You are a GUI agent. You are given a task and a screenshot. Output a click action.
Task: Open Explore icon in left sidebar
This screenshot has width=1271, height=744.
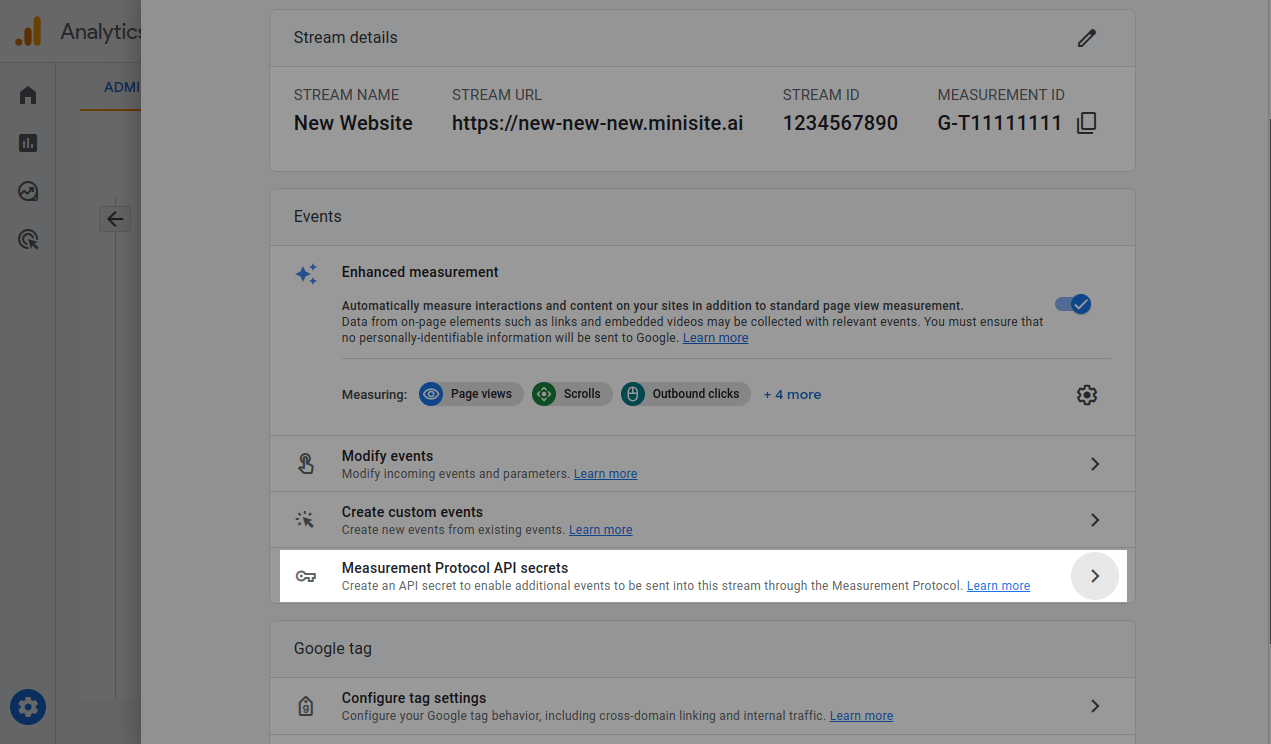coord(28,191)
